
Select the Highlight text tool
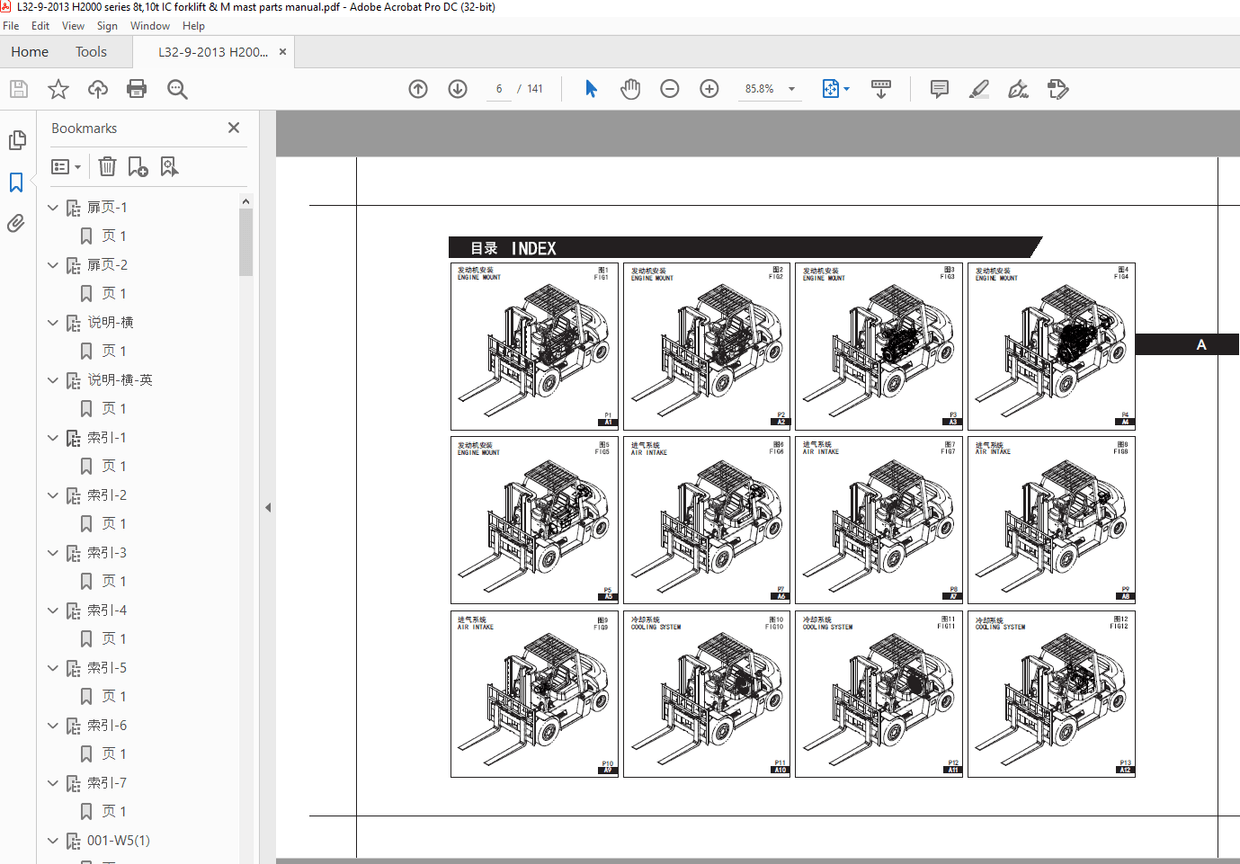(x=978, y=88)
